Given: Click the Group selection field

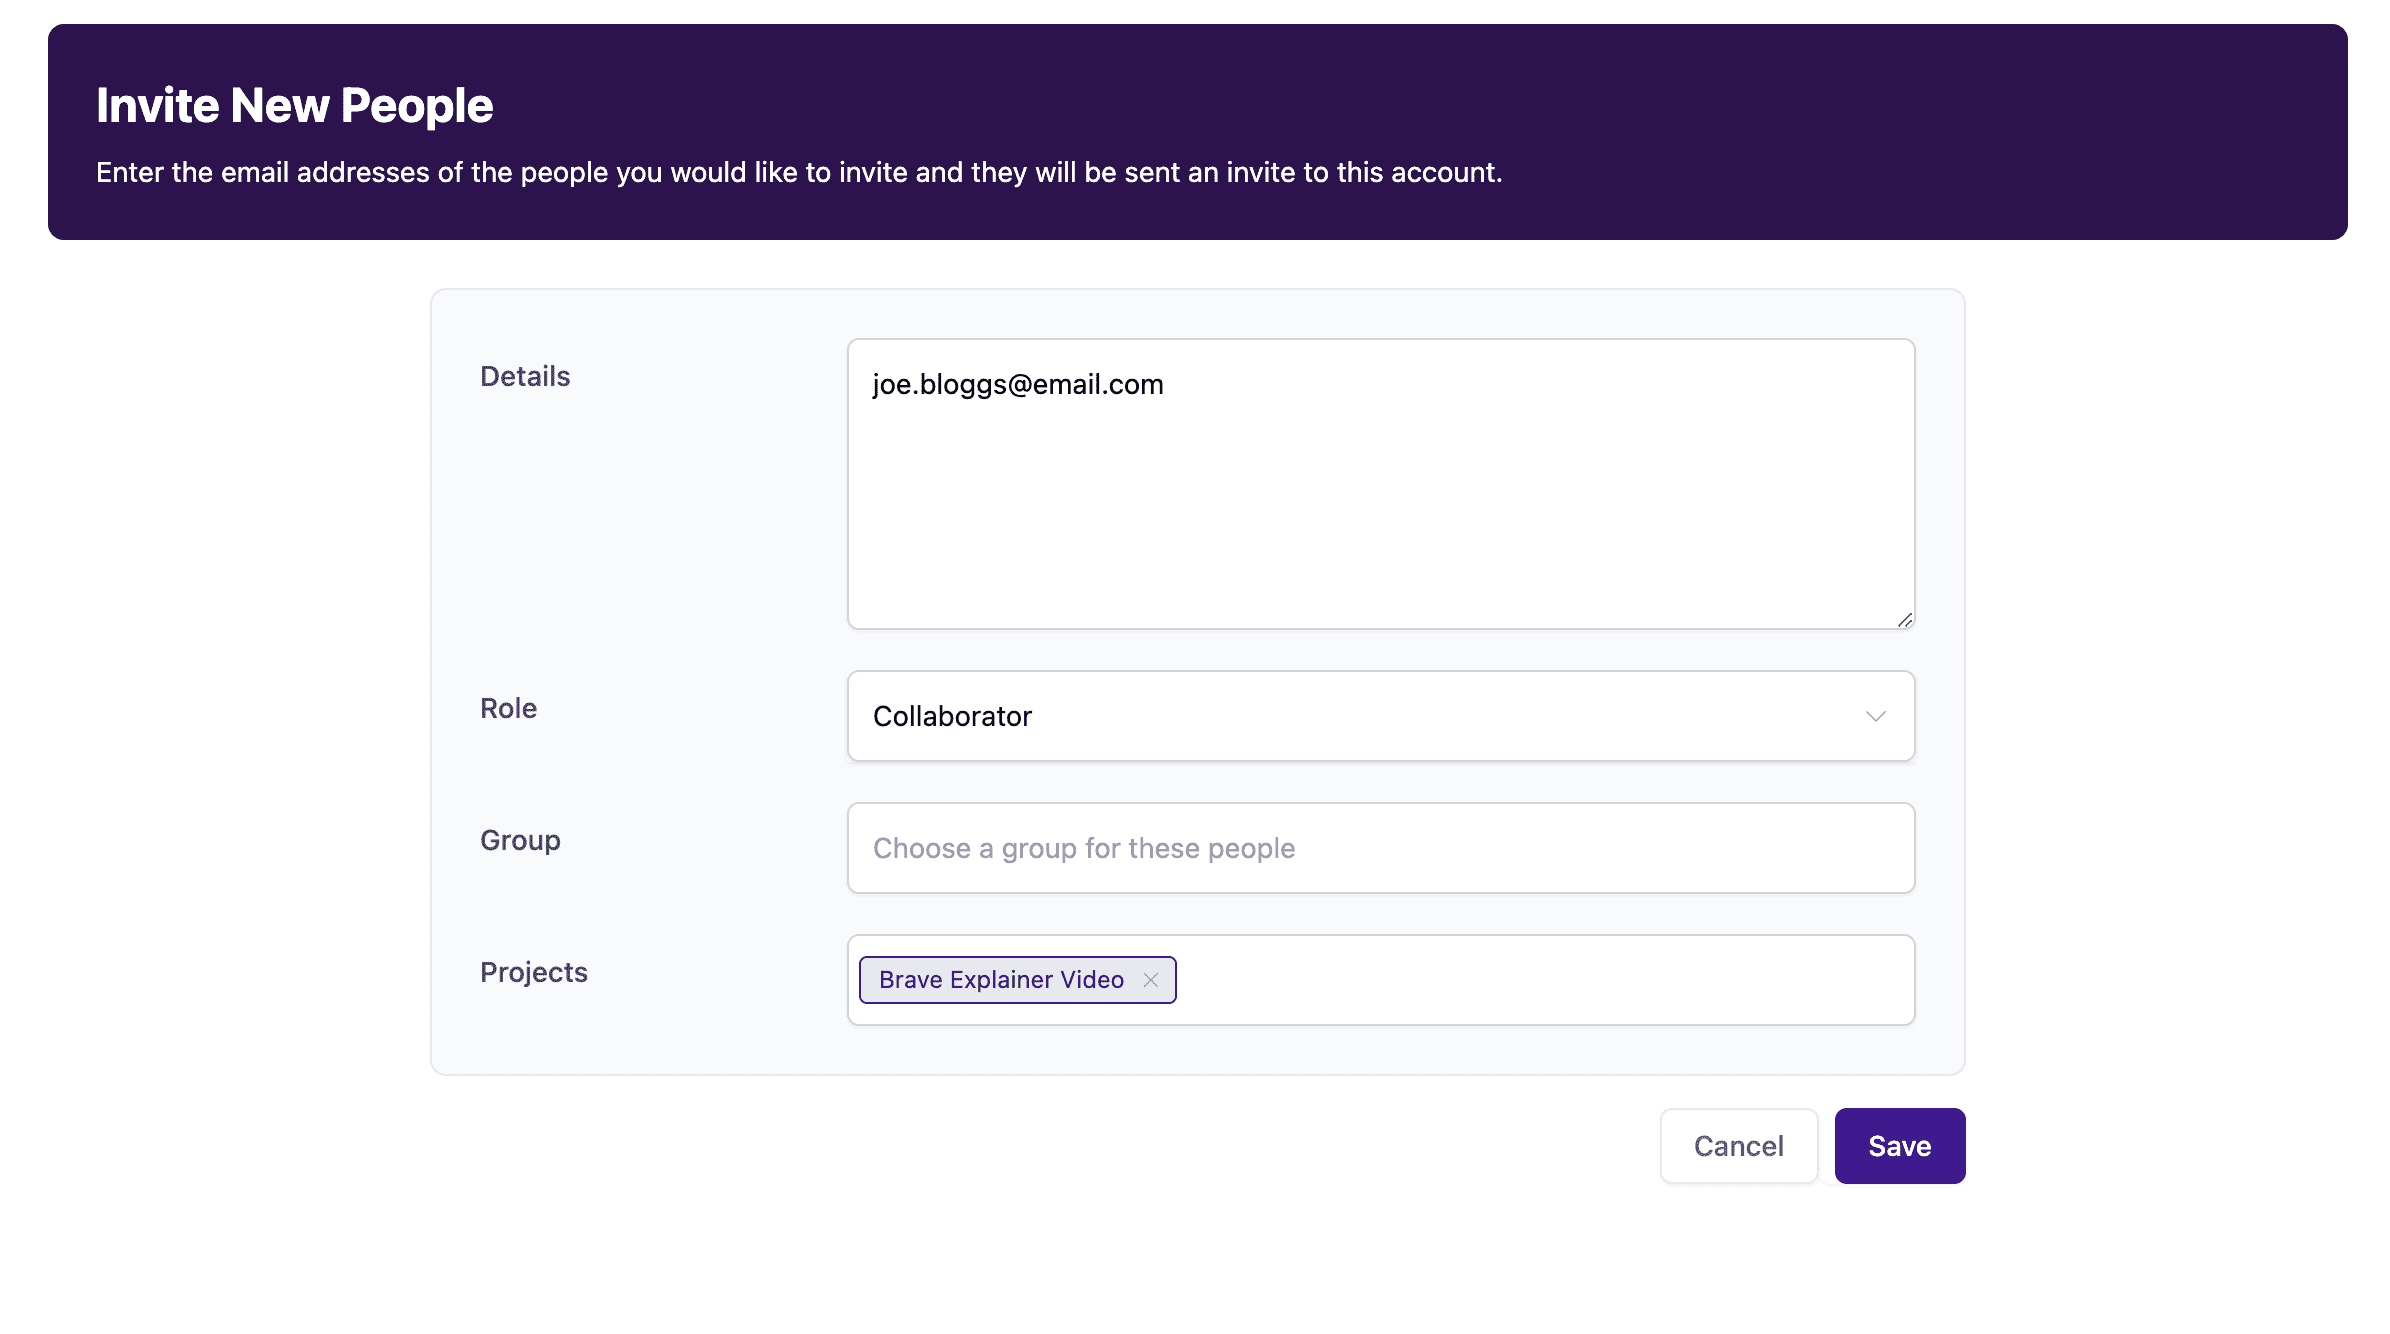Looking at the screenshot, I should coord(1380,848).
